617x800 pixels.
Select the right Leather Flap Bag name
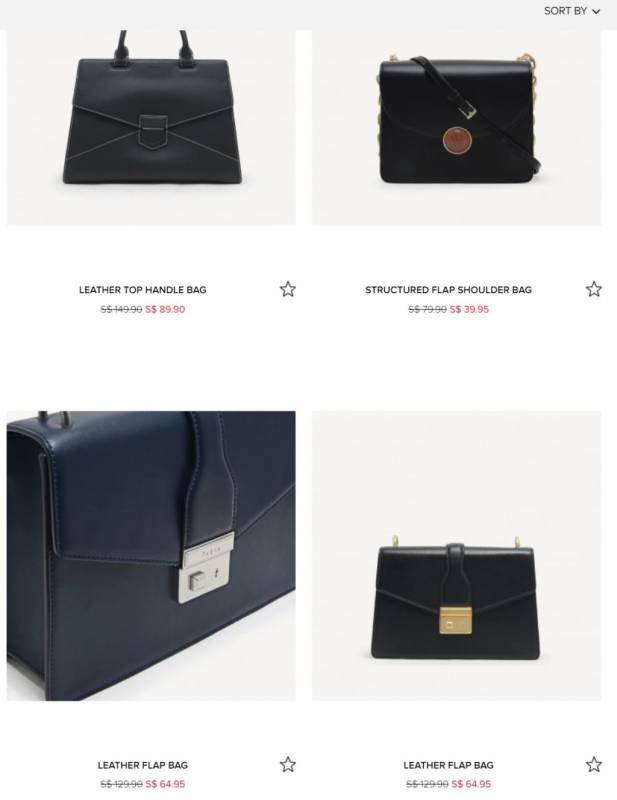click(449, 765)
